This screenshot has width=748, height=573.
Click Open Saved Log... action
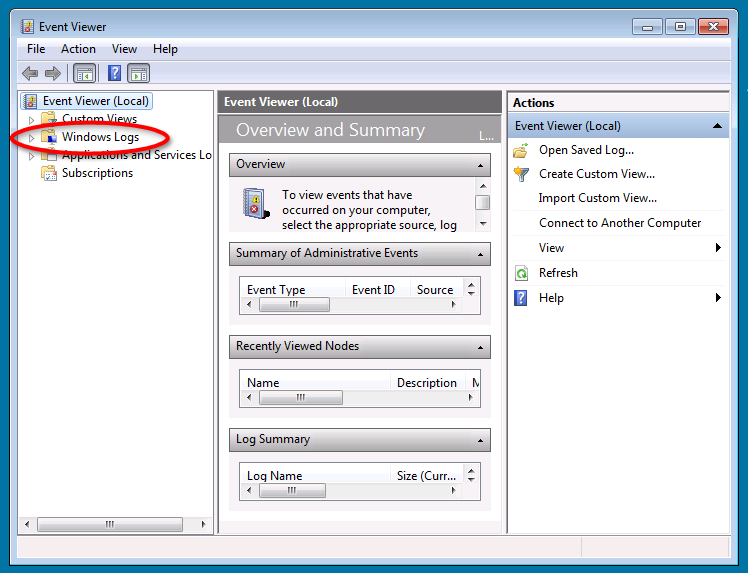coord(586,150)
